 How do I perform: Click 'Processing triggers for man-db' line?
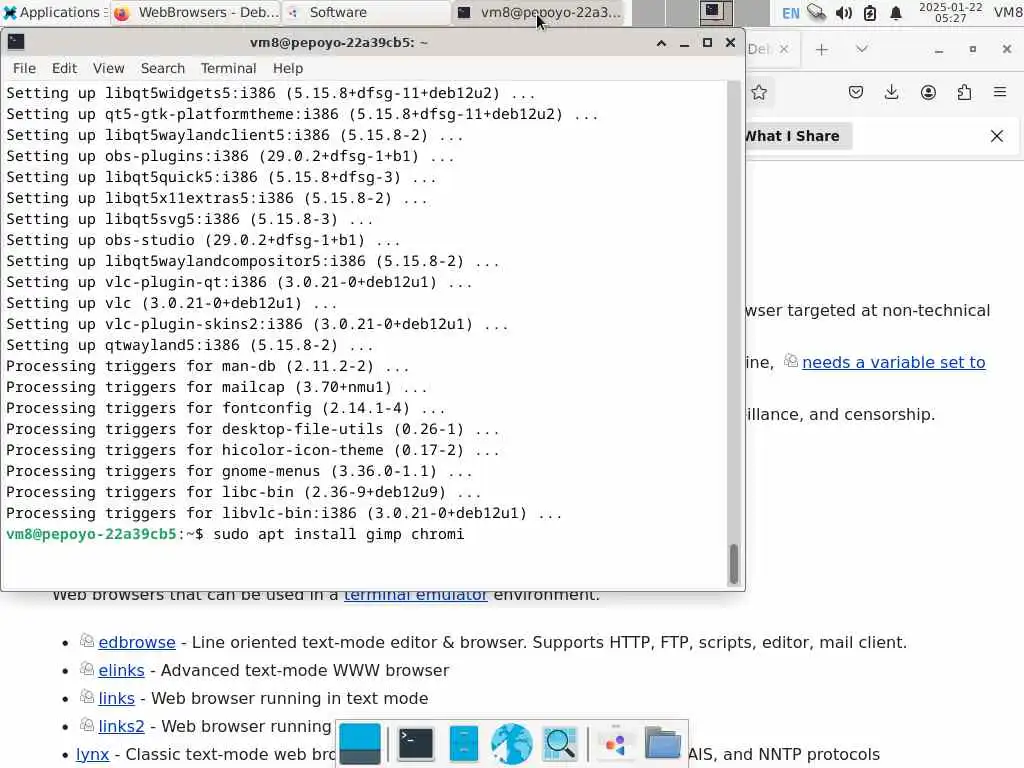208,366
